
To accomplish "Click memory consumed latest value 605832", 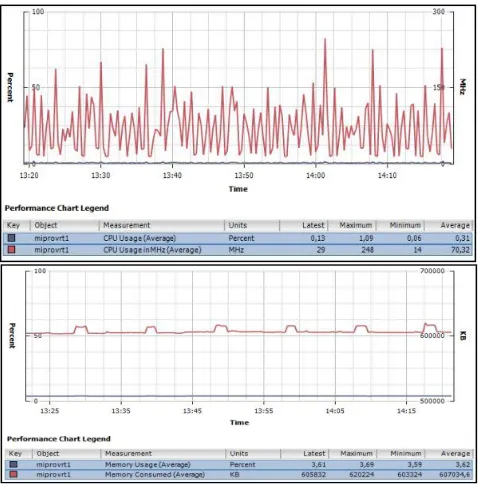I will (x=313, y=474).
